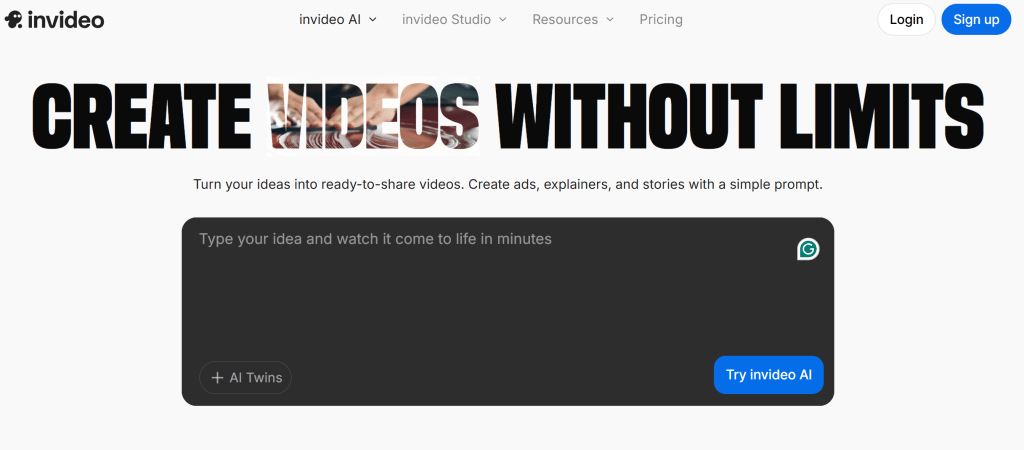Click the WITHOUT LIMITS headline text
The height and width of the screenshot is (450, 1024).
click(740, 116)
